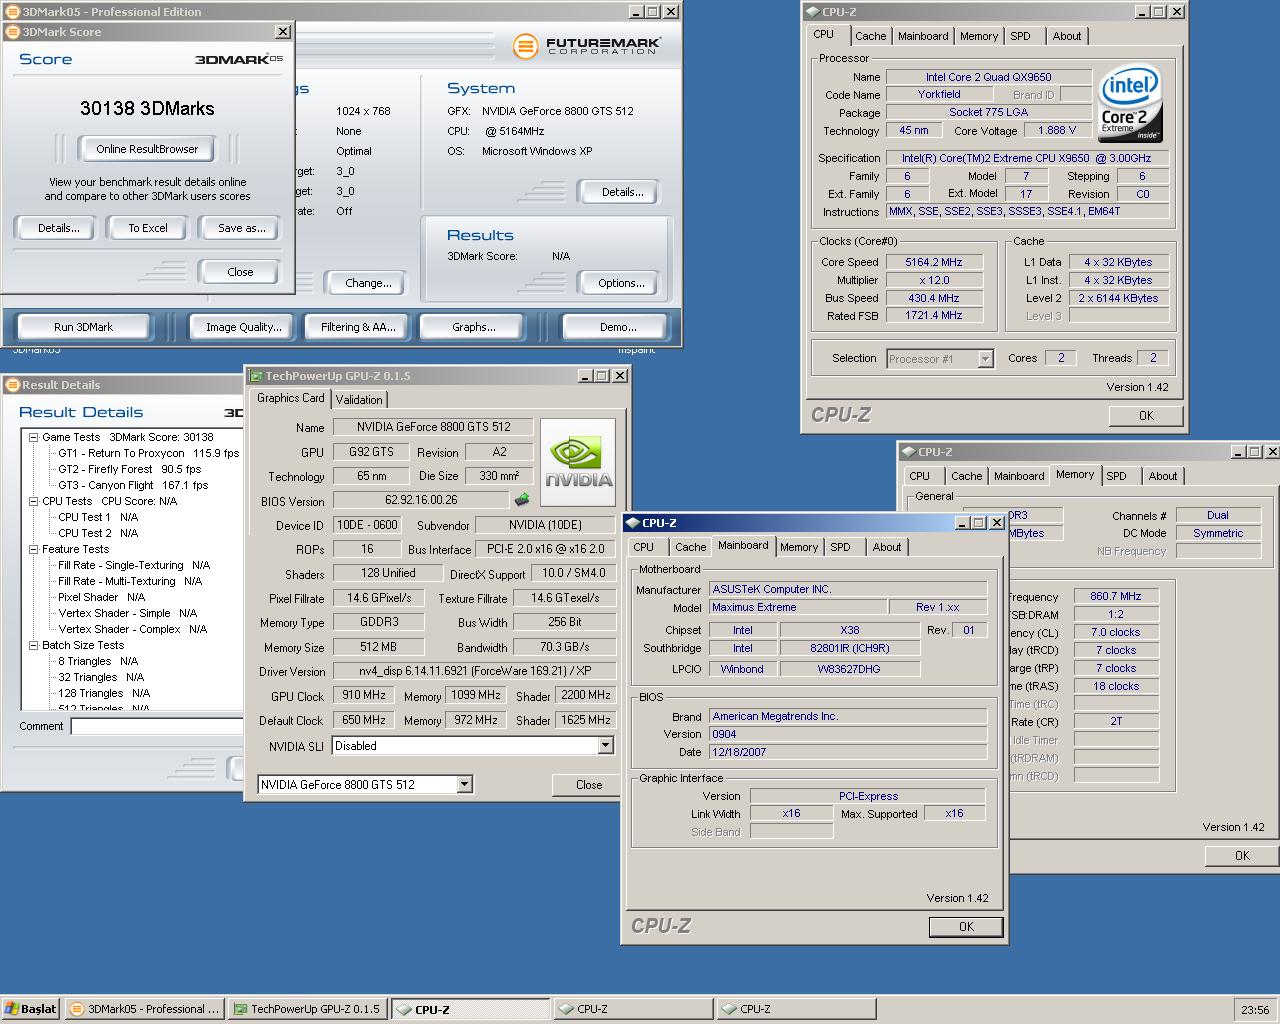1280x1024 pixels.
Task: Click Close in the 3DMark Score dialog
Action: [240, 272]
